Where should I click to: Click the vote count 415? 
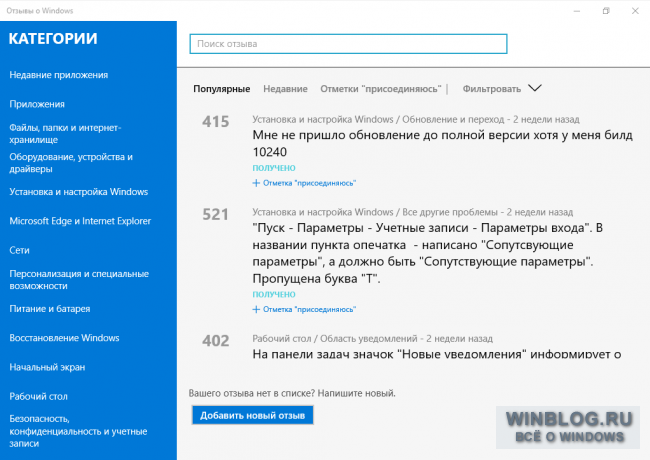point(216,121)
